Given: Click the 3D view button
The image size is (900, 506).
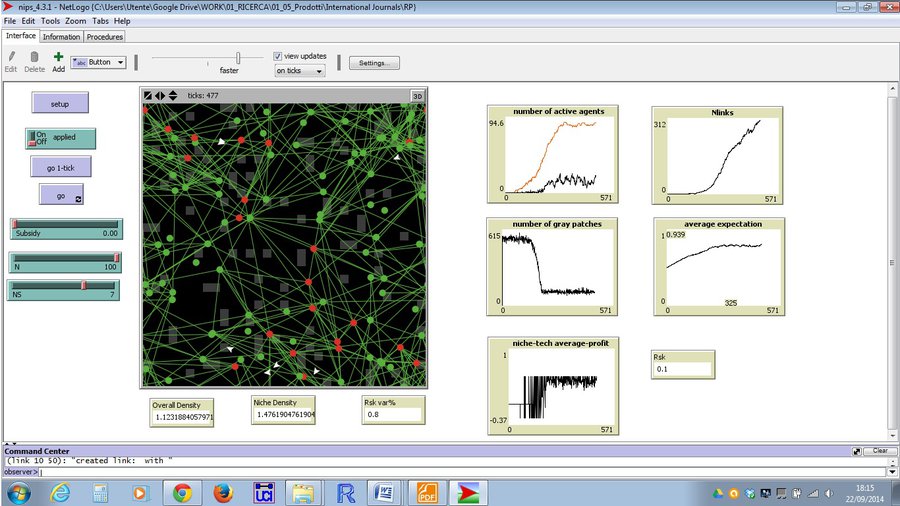Looking at the screenshot, I should pyautogui.click(x=418, y=96).
